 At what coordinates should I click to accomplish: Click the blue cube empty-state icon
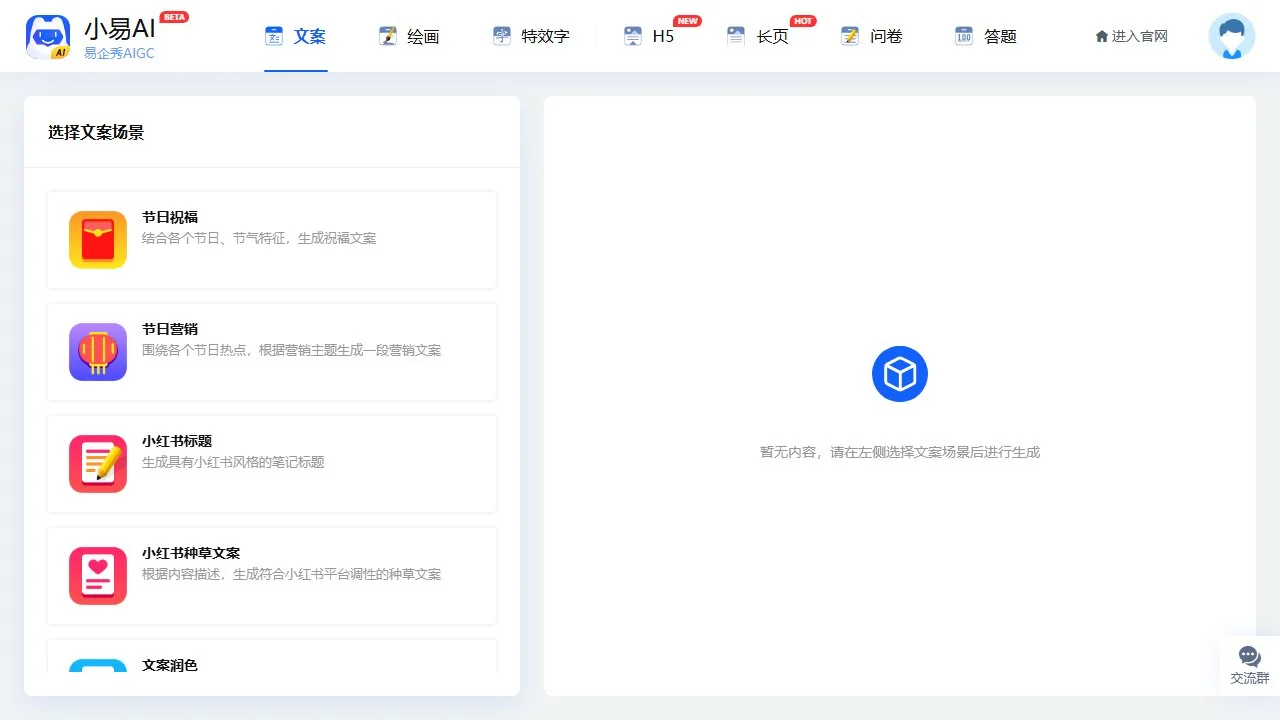tap(900, 374)
